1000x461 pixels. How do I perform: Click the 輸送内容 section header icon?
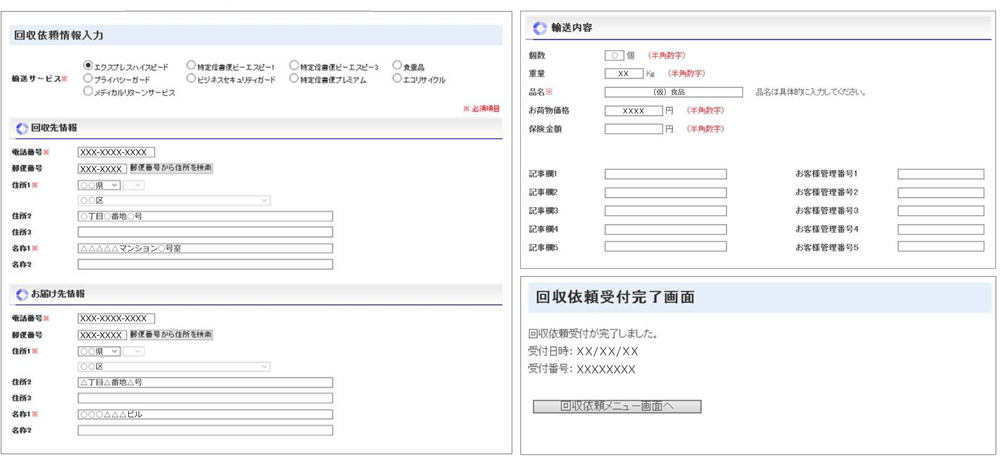(x=540, y=28)
